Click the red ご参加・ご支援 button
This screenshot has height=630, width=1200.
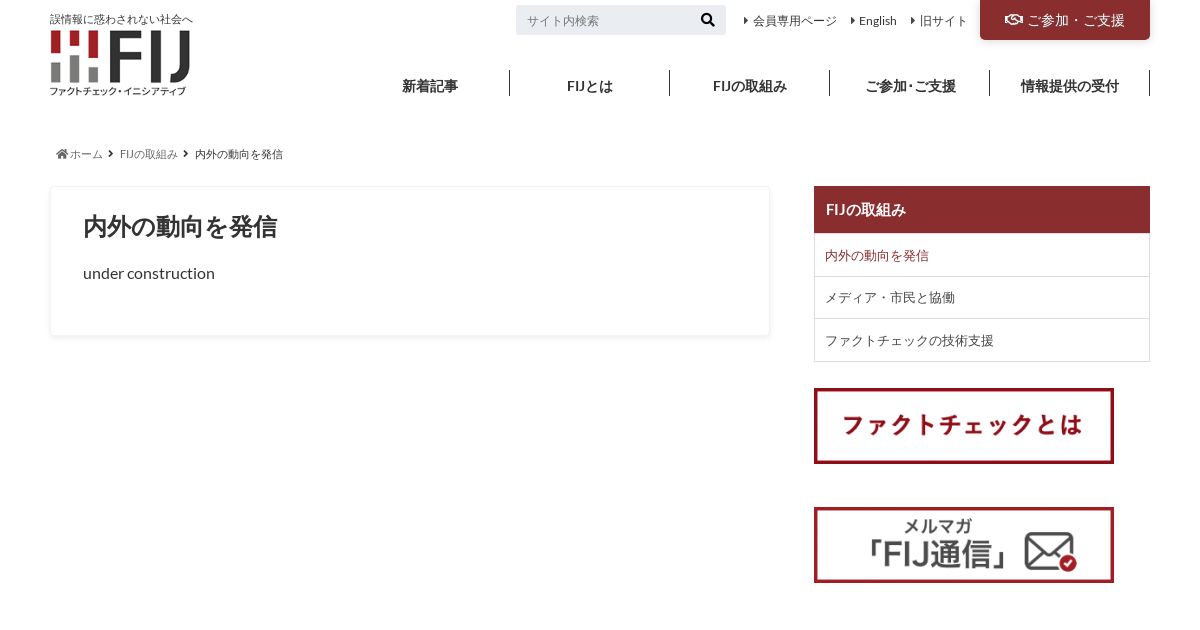[x=1065, y=20]
